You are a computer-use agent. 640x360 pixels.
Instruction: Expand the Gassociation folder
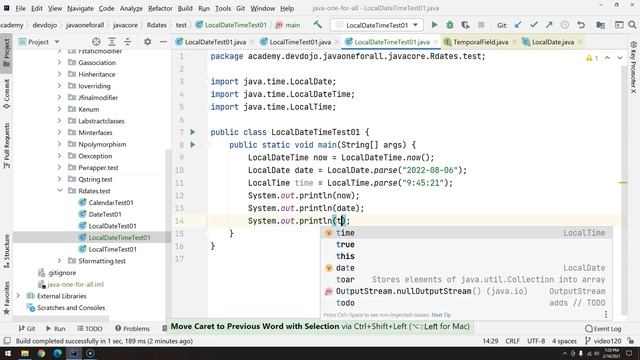(x=60, y=62)
